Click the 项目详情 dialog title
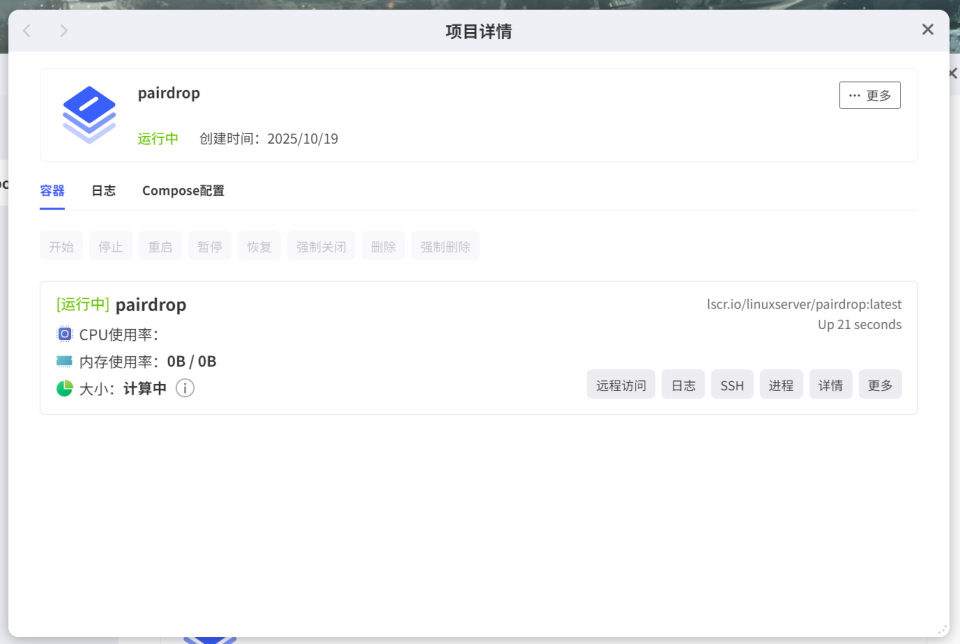Image resolution: width=960 pixels, height=644 pixels. 479,31
